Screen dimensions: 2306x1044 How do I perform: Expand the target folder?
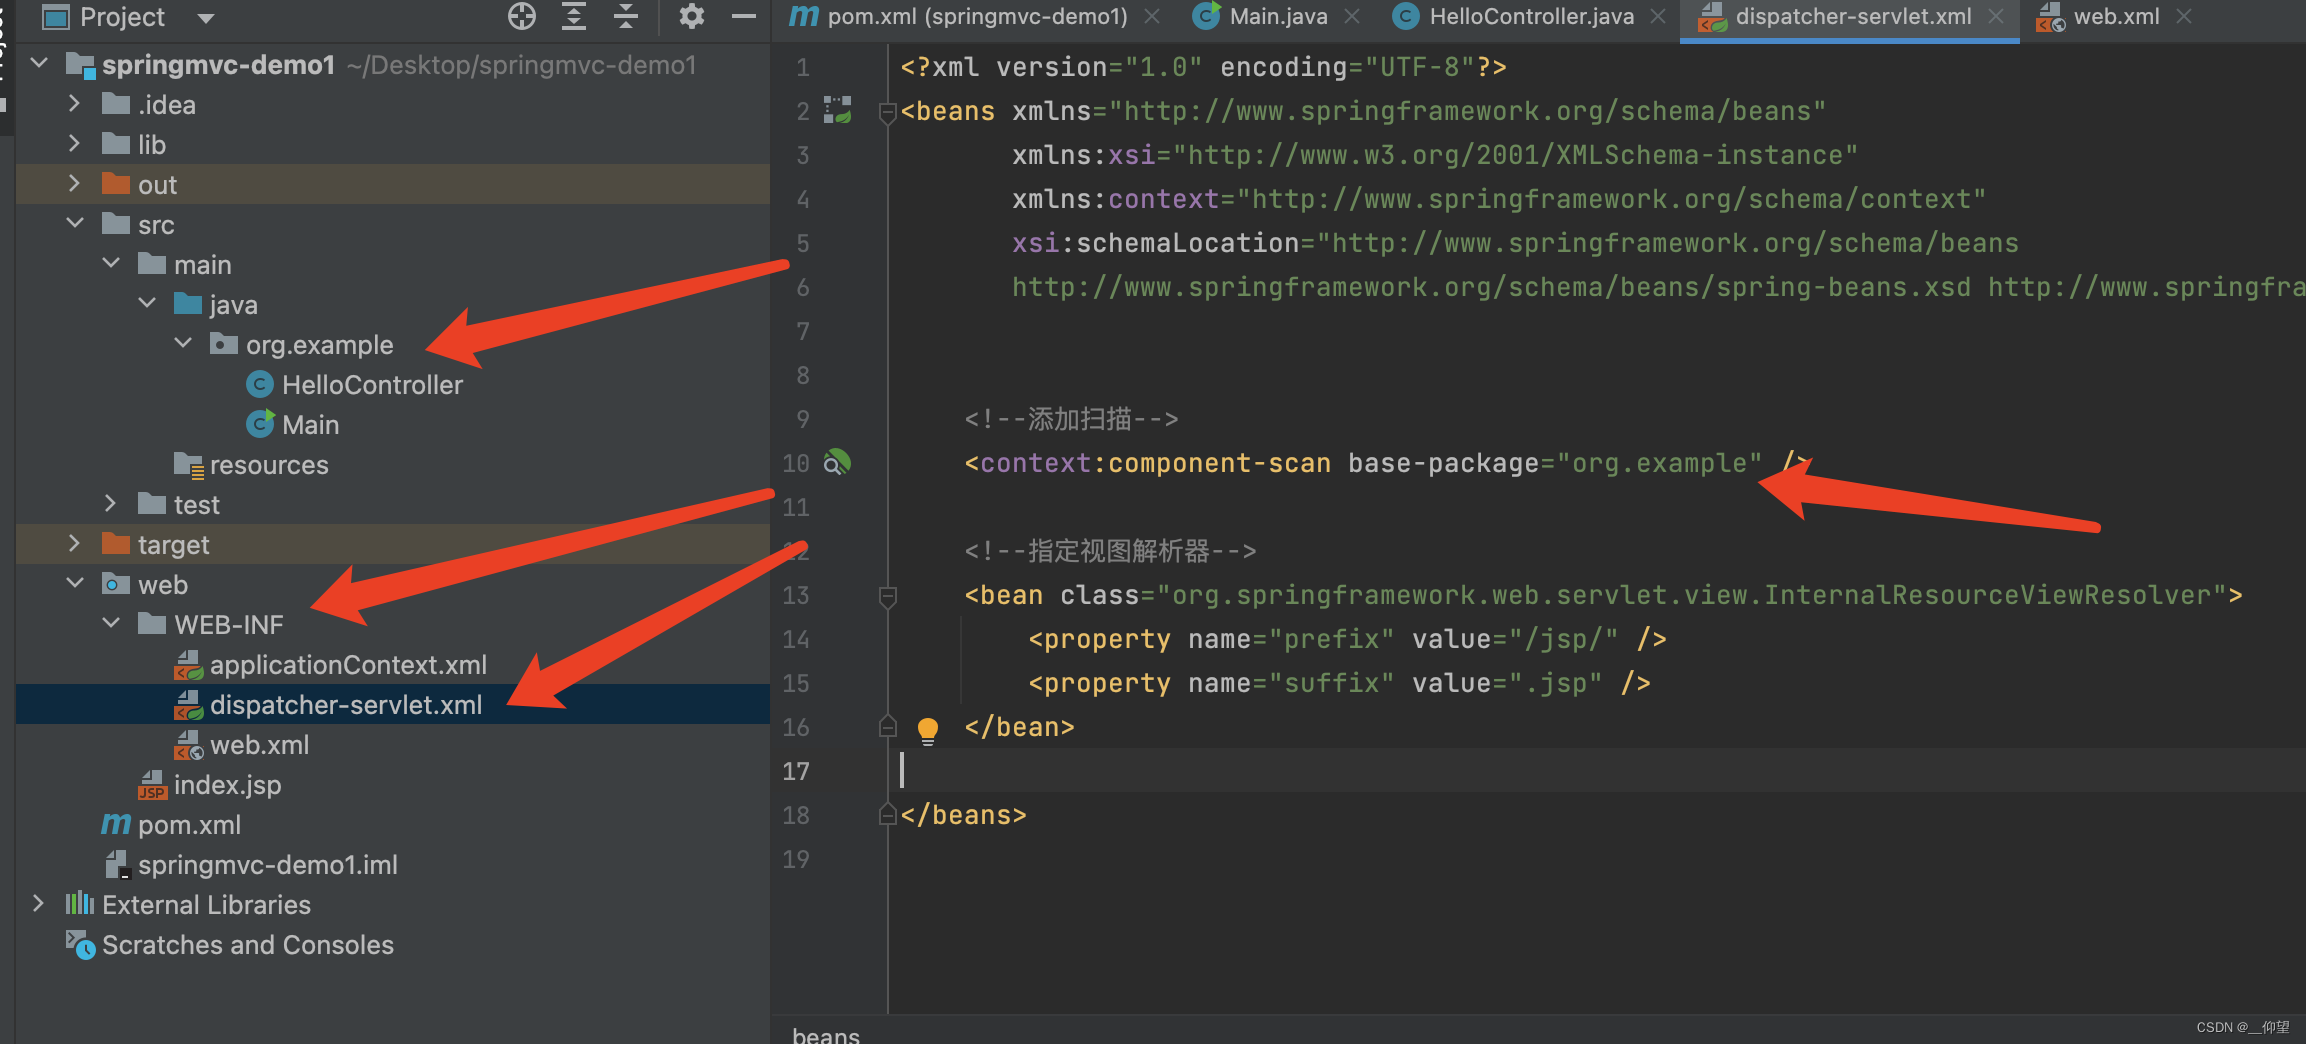(74, 544)
